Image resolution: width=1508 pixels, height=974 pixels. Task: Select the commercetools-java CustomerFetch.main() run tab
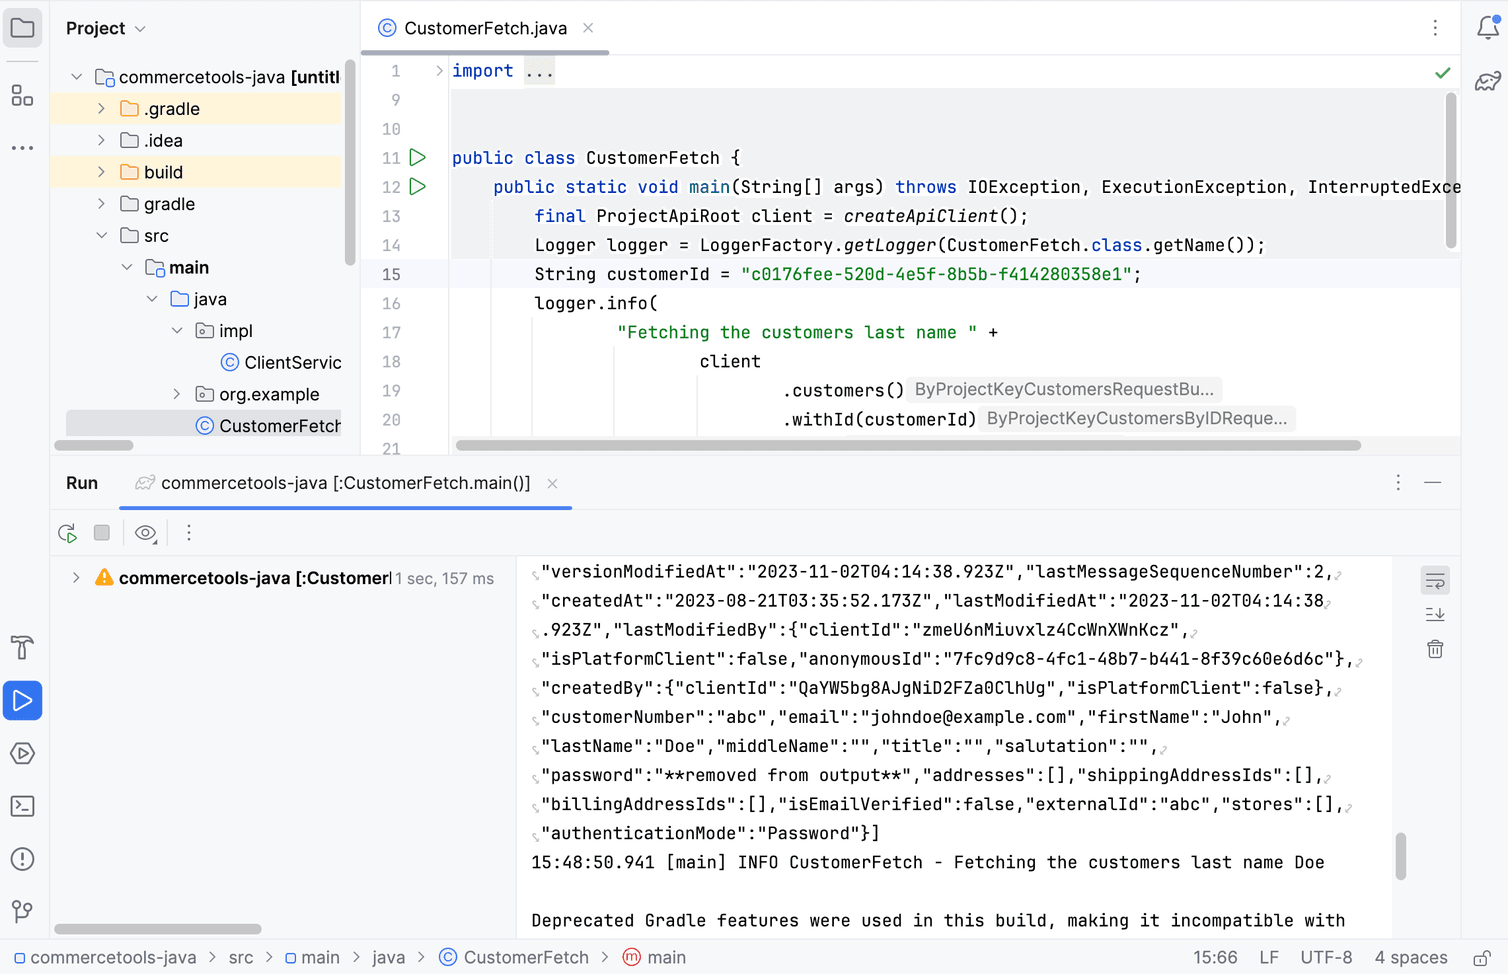pyautogui.click(x=346, y=483)
